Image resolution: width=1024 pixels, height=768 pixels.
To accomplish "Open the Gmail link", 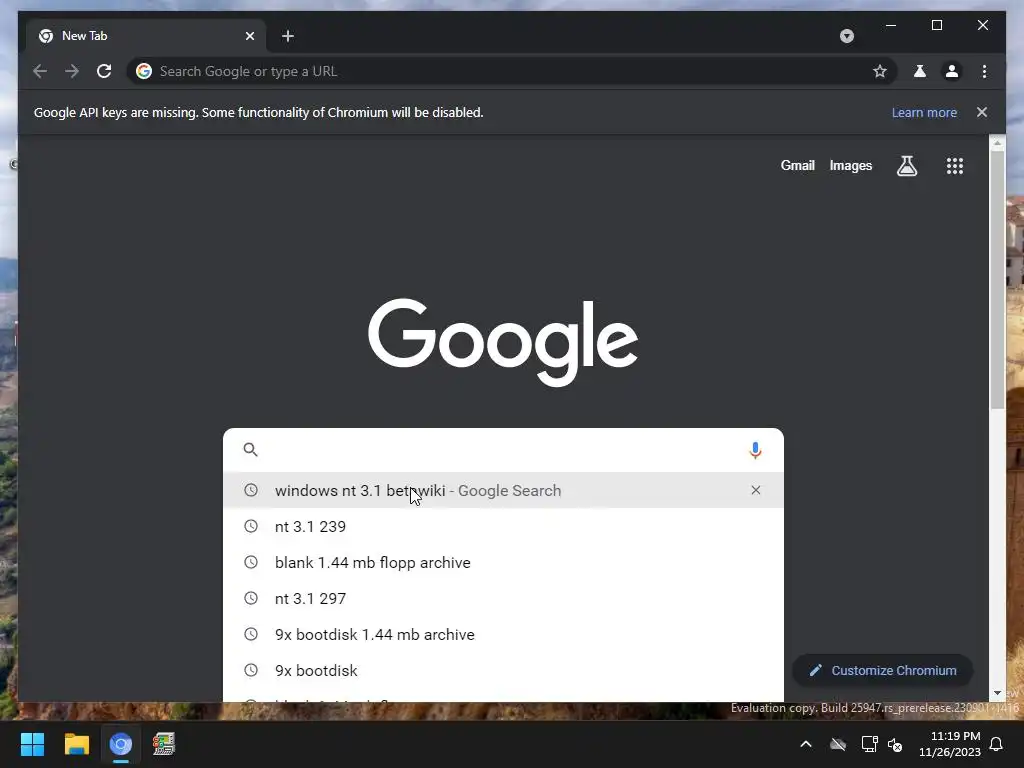I will point(797,166).
